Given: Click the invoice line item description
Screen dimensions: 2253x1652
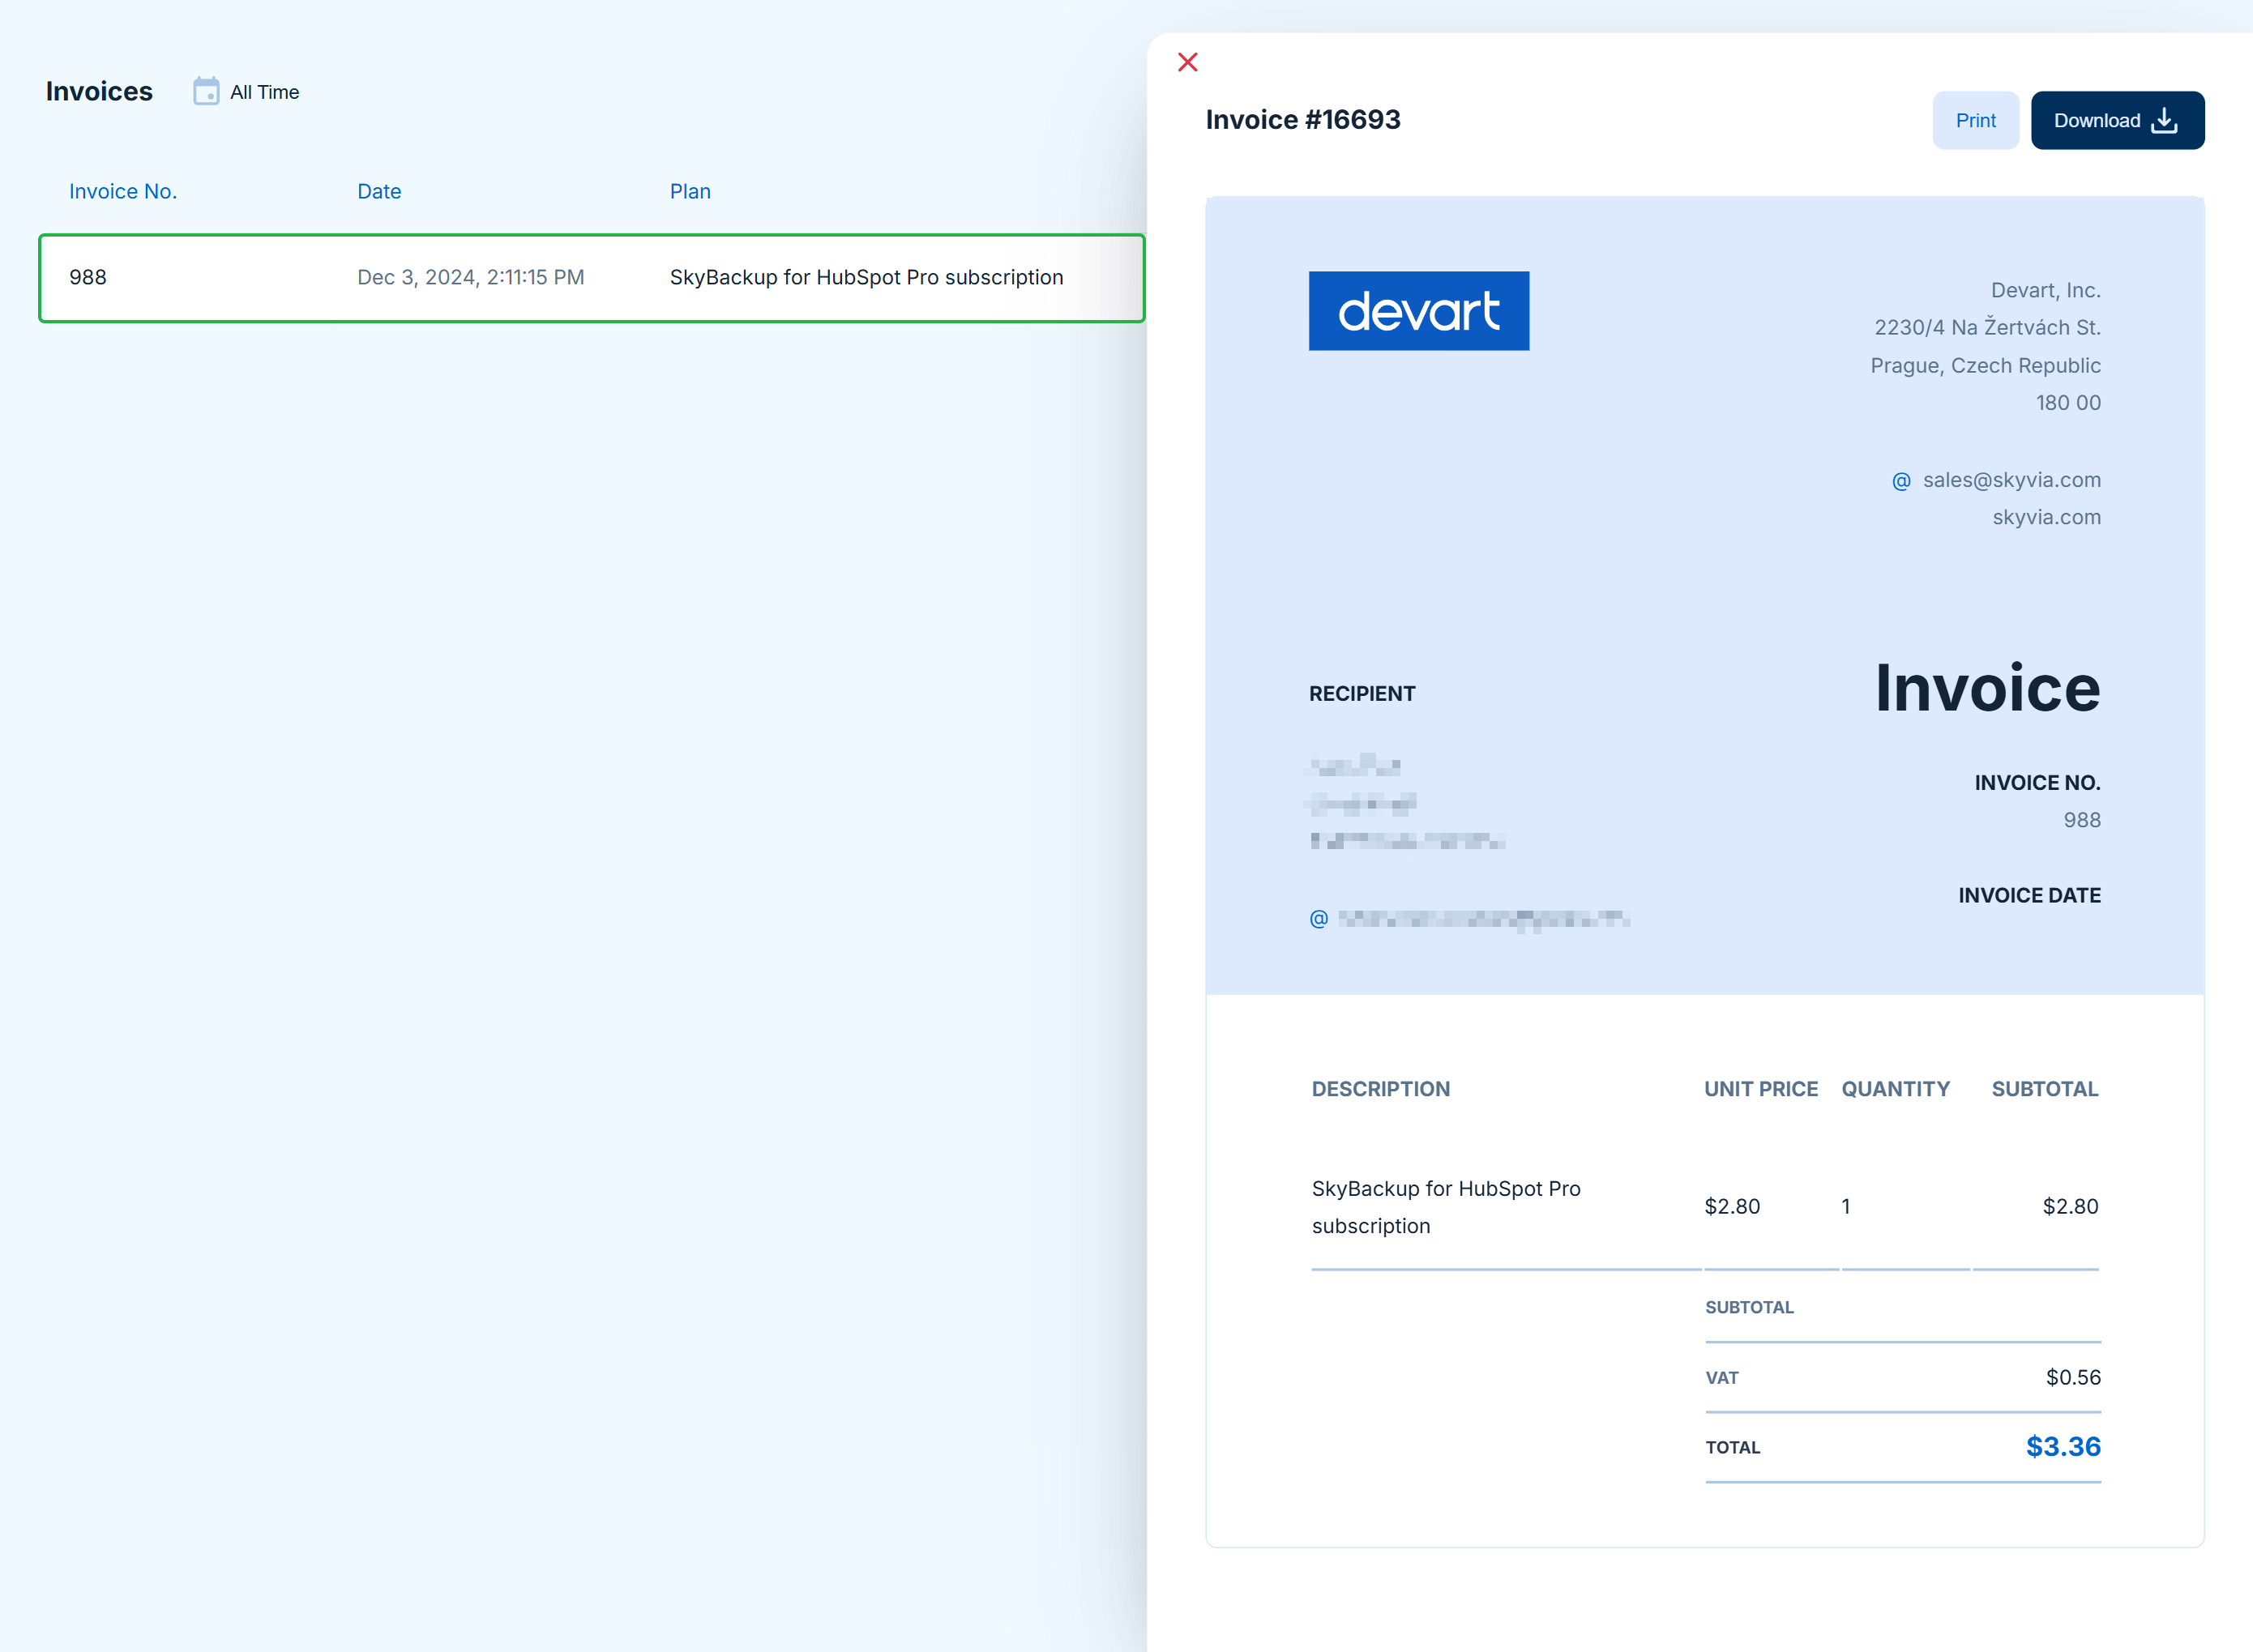Looking at the screenshot, I should [1446, 1207].
